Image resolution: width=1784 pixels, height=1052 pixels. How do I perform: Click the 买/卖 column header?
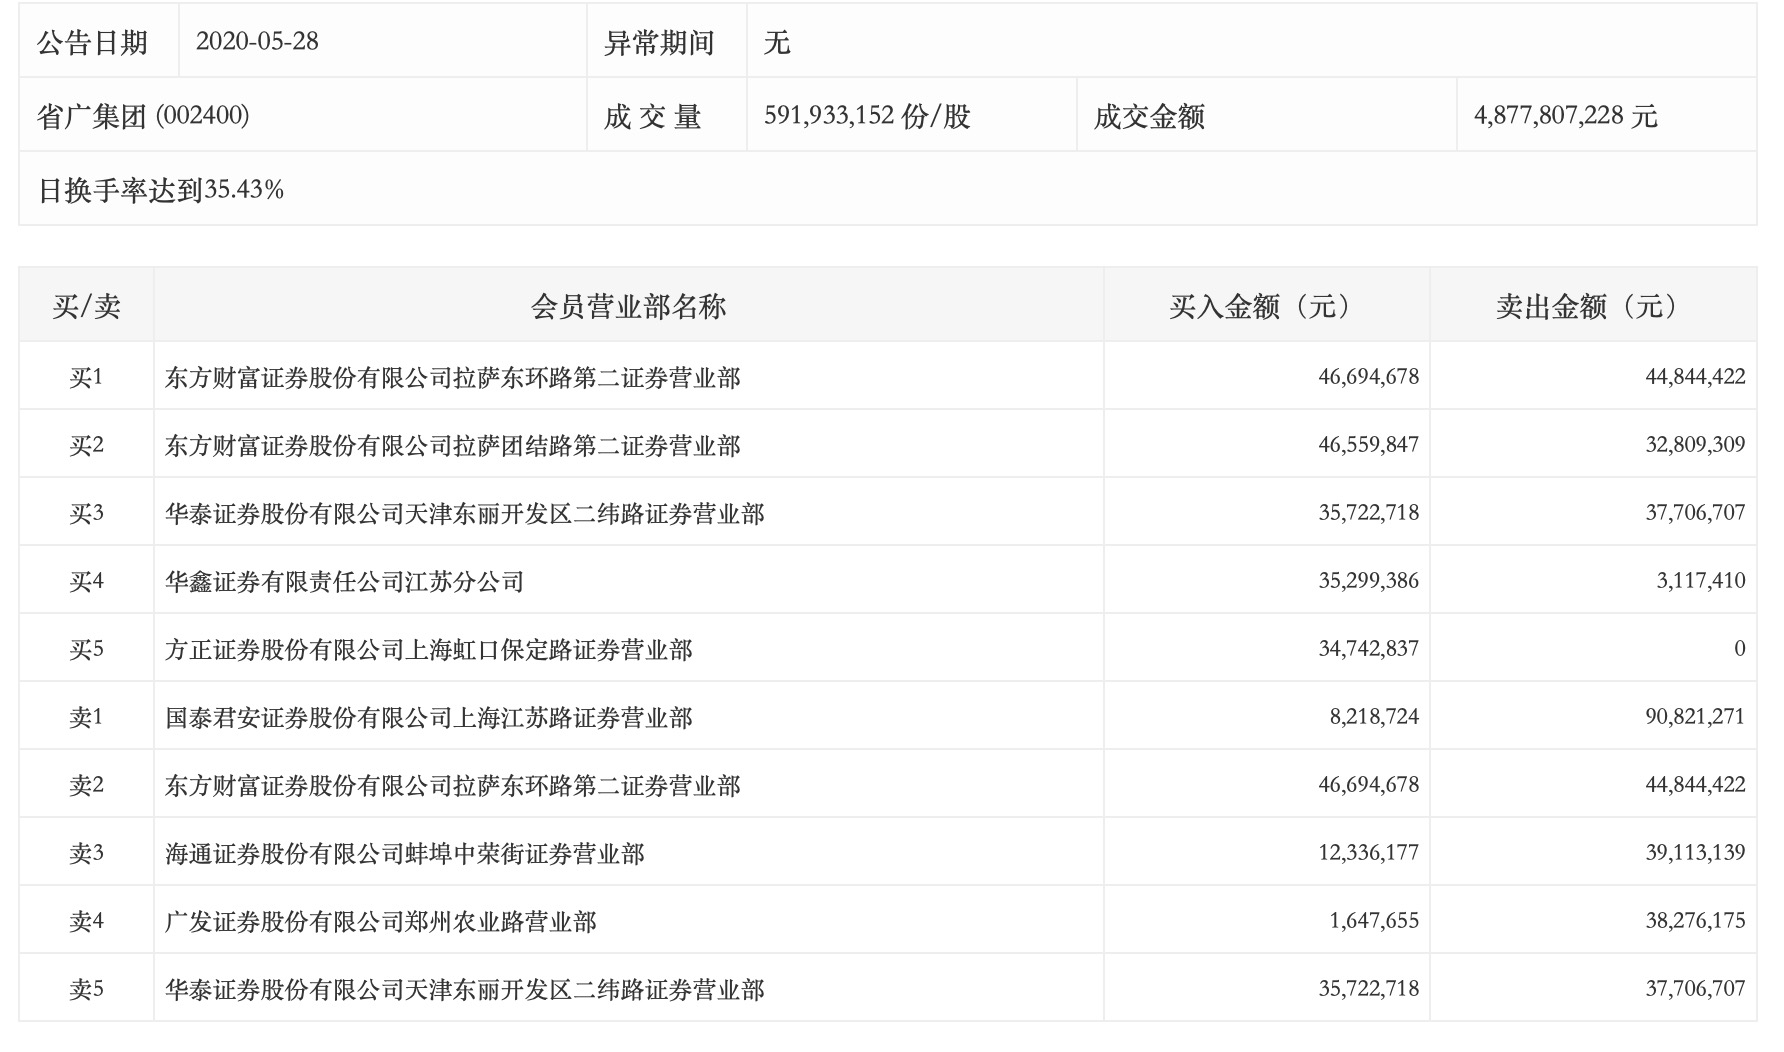point(86,306)
